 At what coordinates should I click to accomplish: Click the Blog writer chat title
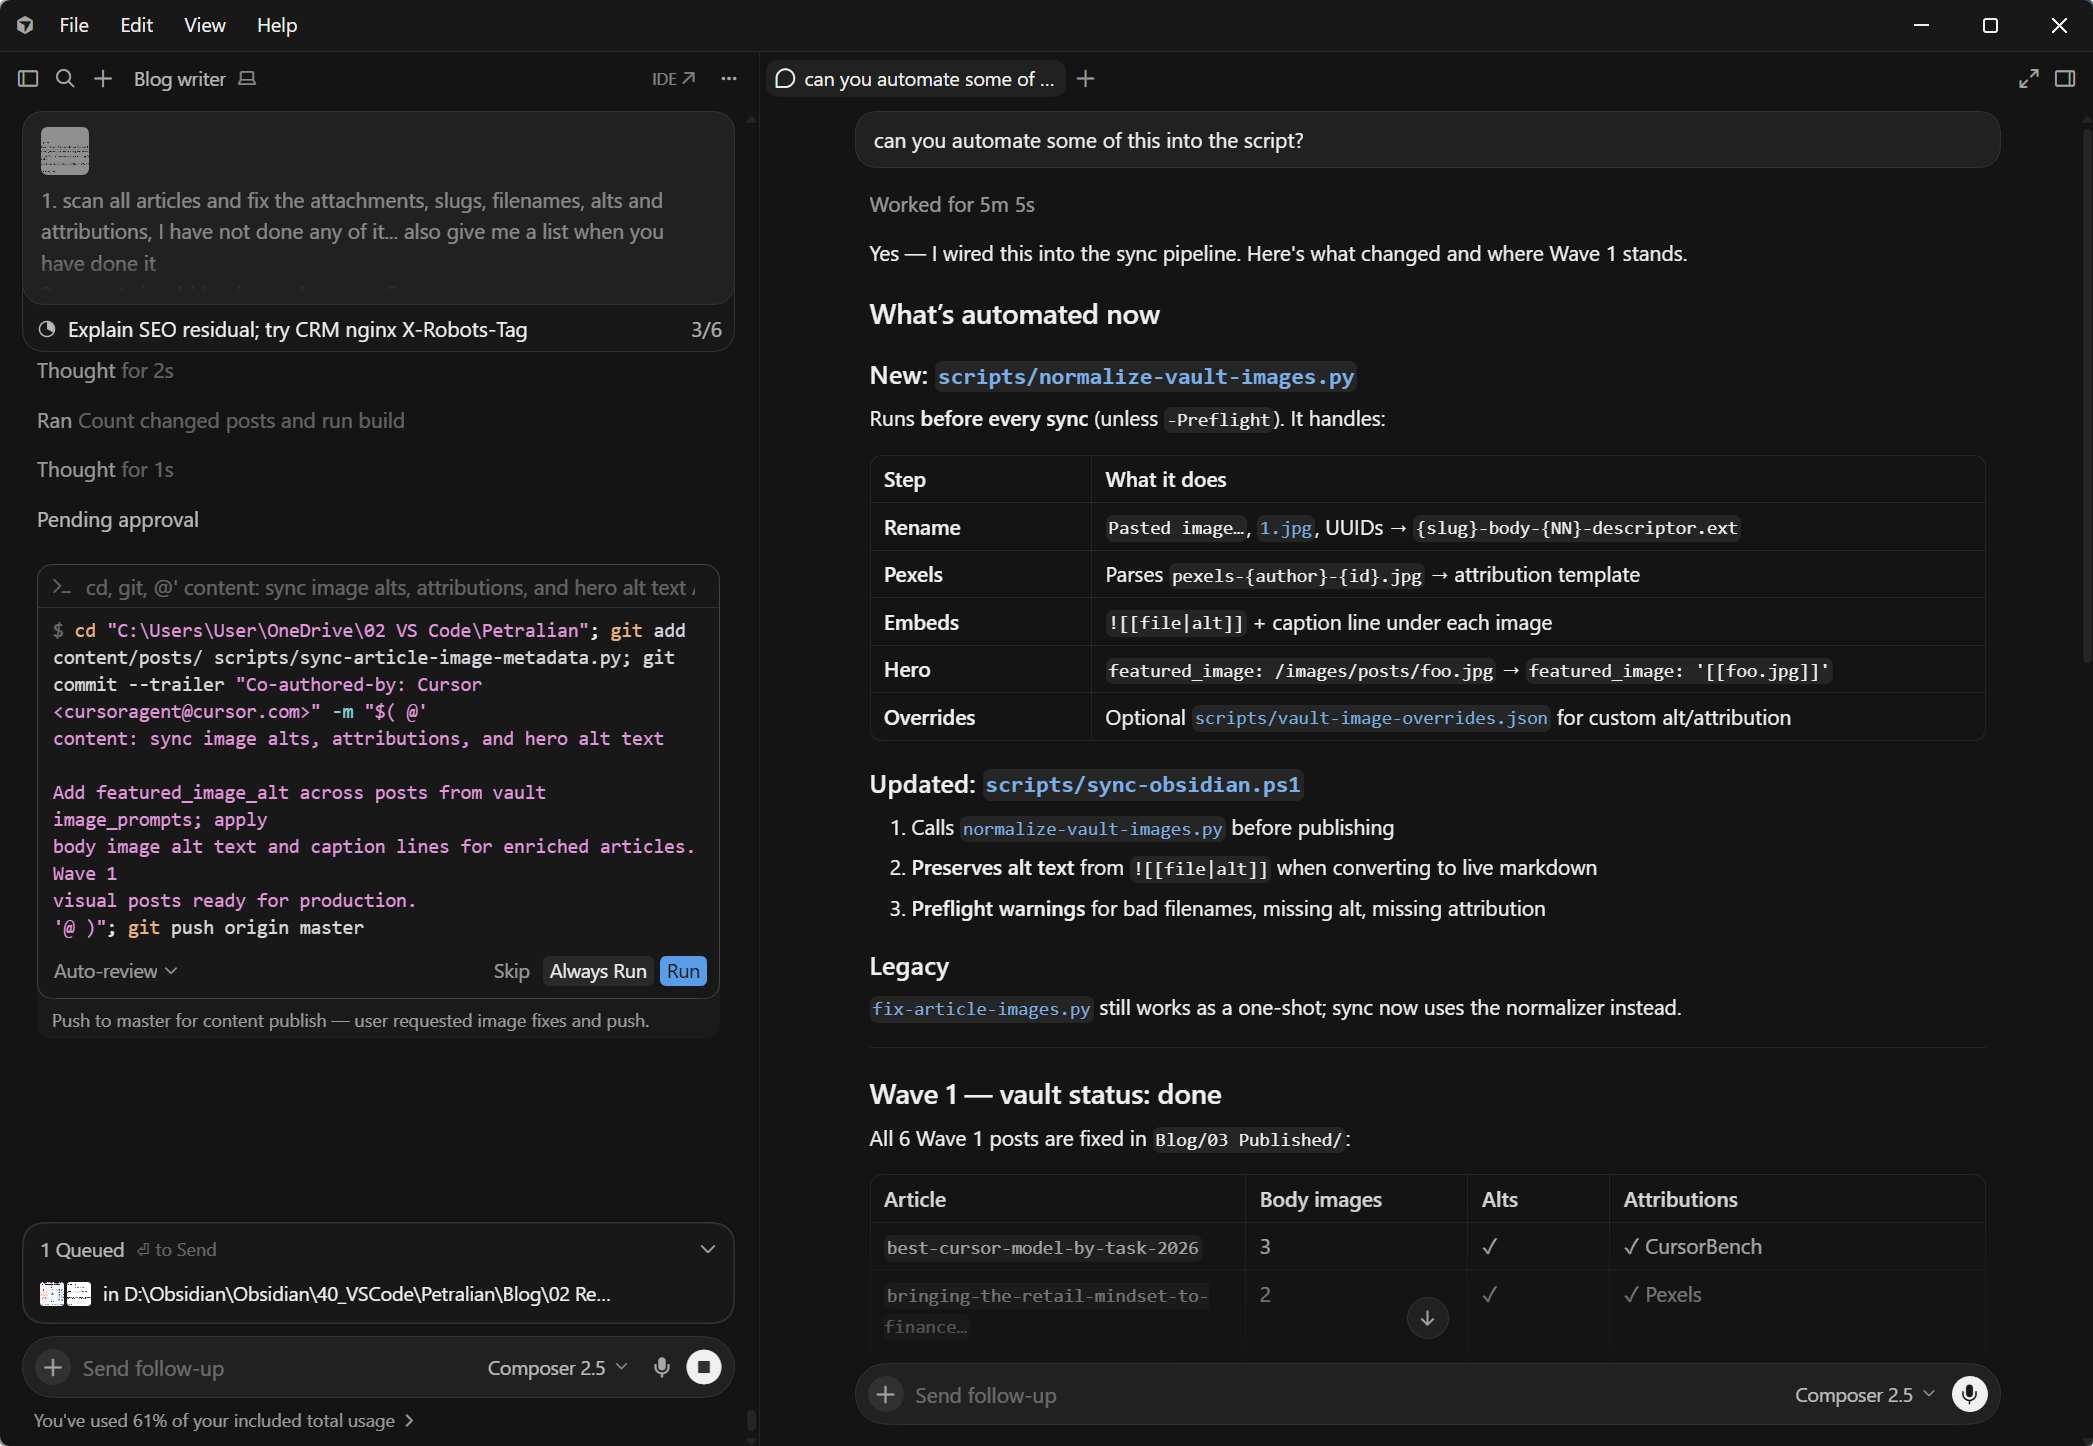click(x=180, y=79)
